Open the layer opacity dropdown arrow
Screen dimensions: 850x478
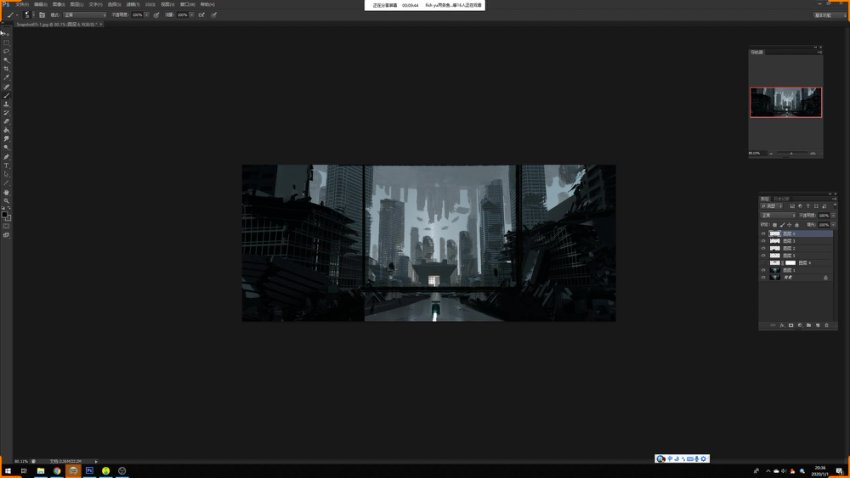[833, 215]
